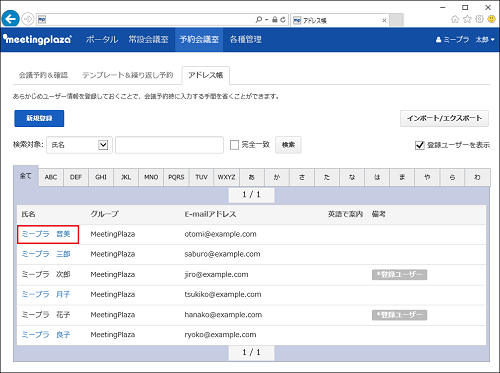Click the search magnifier in address bar
This screenshot has height=373, width=500.
click(x=259, y=20)
